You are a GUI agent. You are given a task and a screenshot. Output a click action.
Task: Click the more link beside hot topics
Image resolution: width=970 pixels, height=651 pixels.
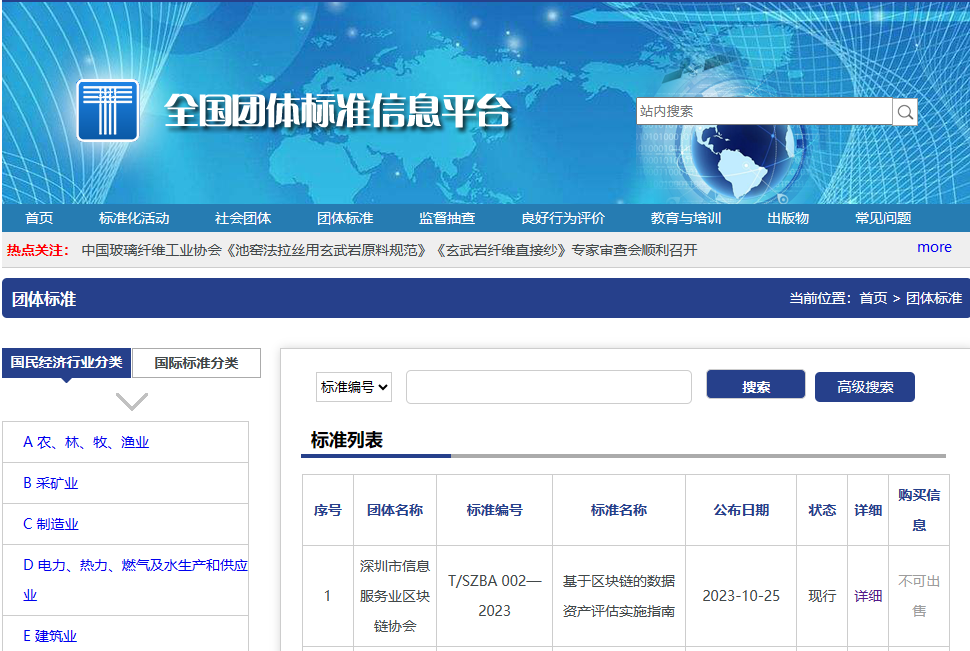point(933,247)
